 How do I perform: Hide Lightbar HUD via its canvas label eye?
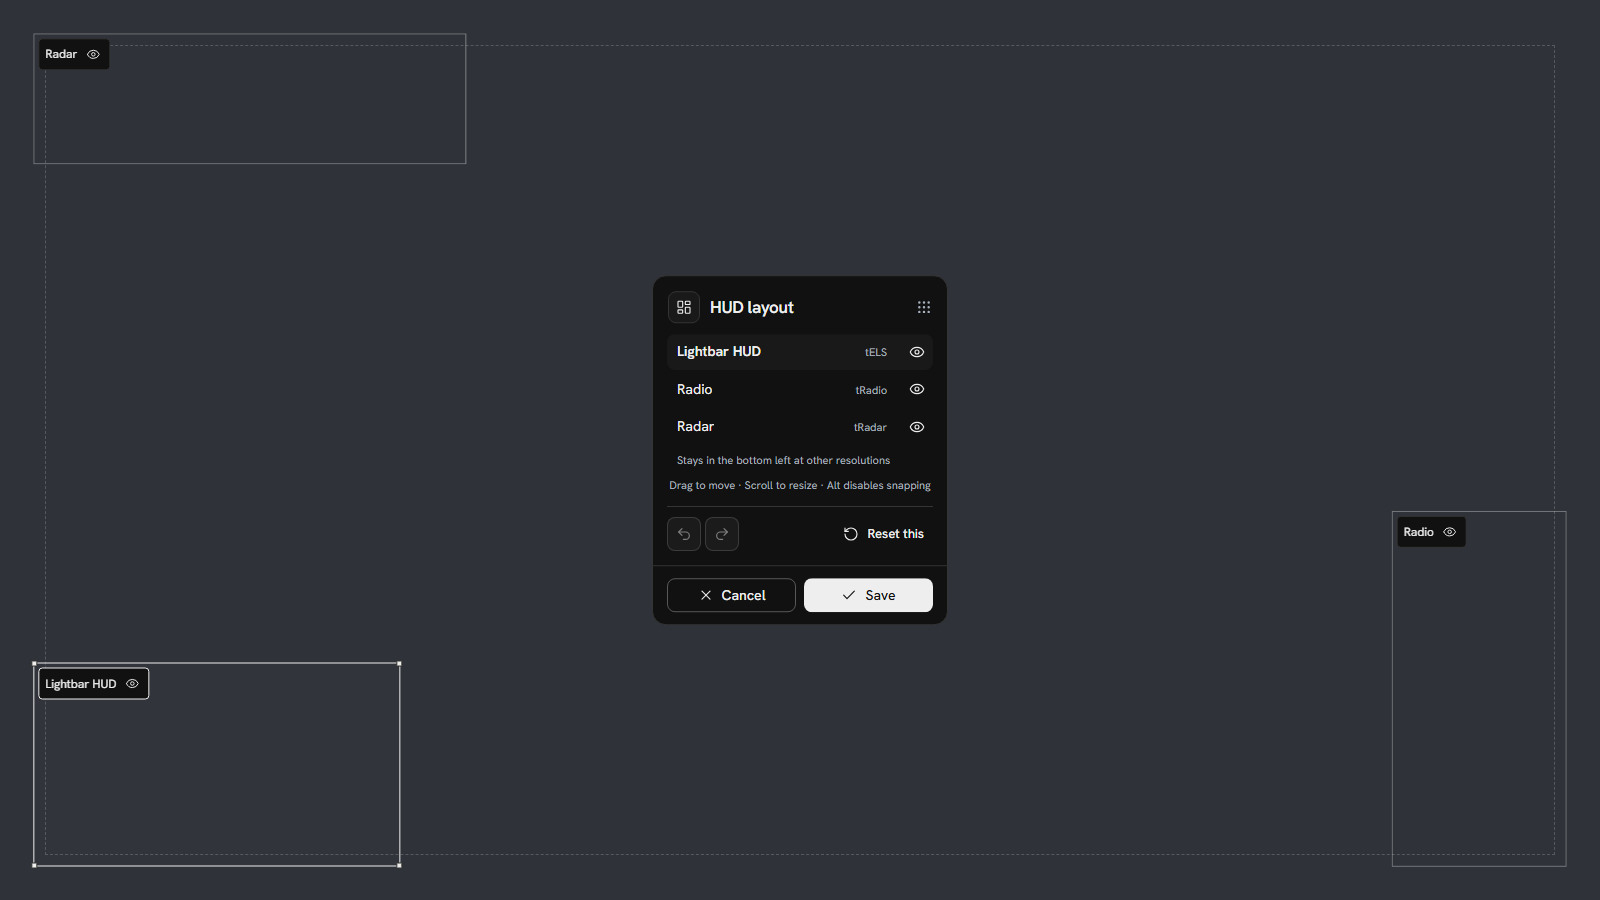[132, 684]
